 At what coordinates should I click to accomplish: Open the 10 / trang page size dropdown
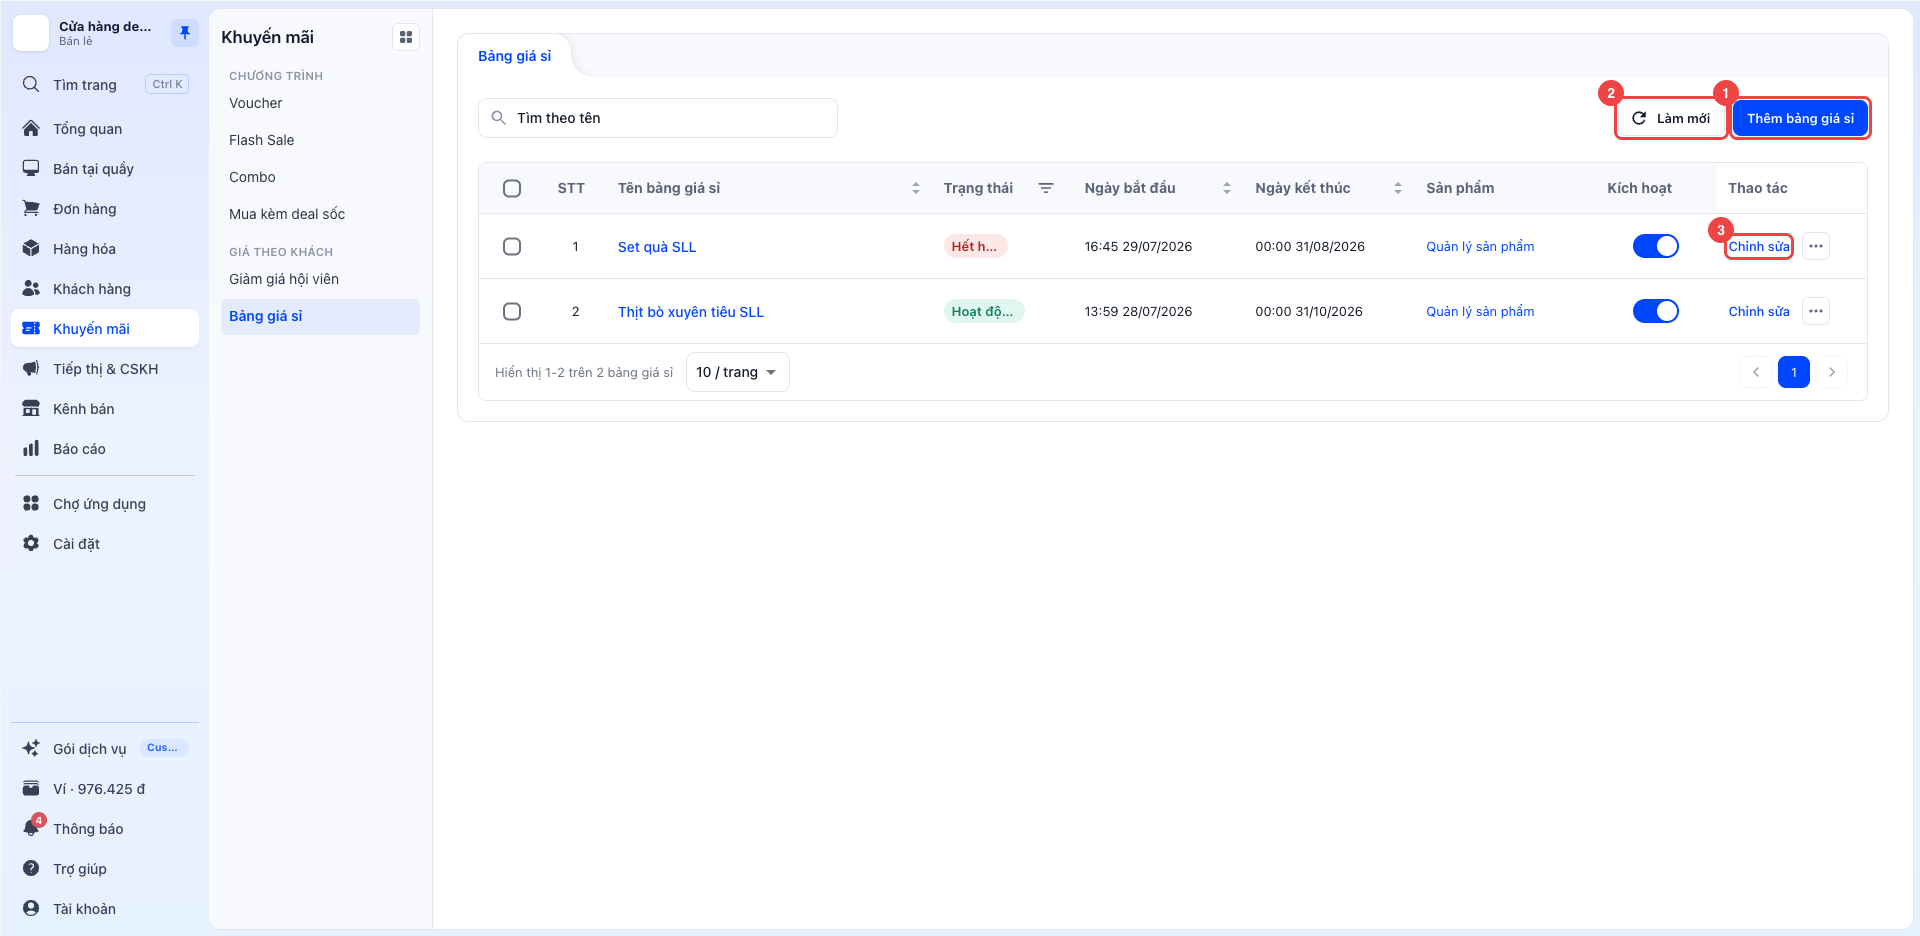coord(738,372)
